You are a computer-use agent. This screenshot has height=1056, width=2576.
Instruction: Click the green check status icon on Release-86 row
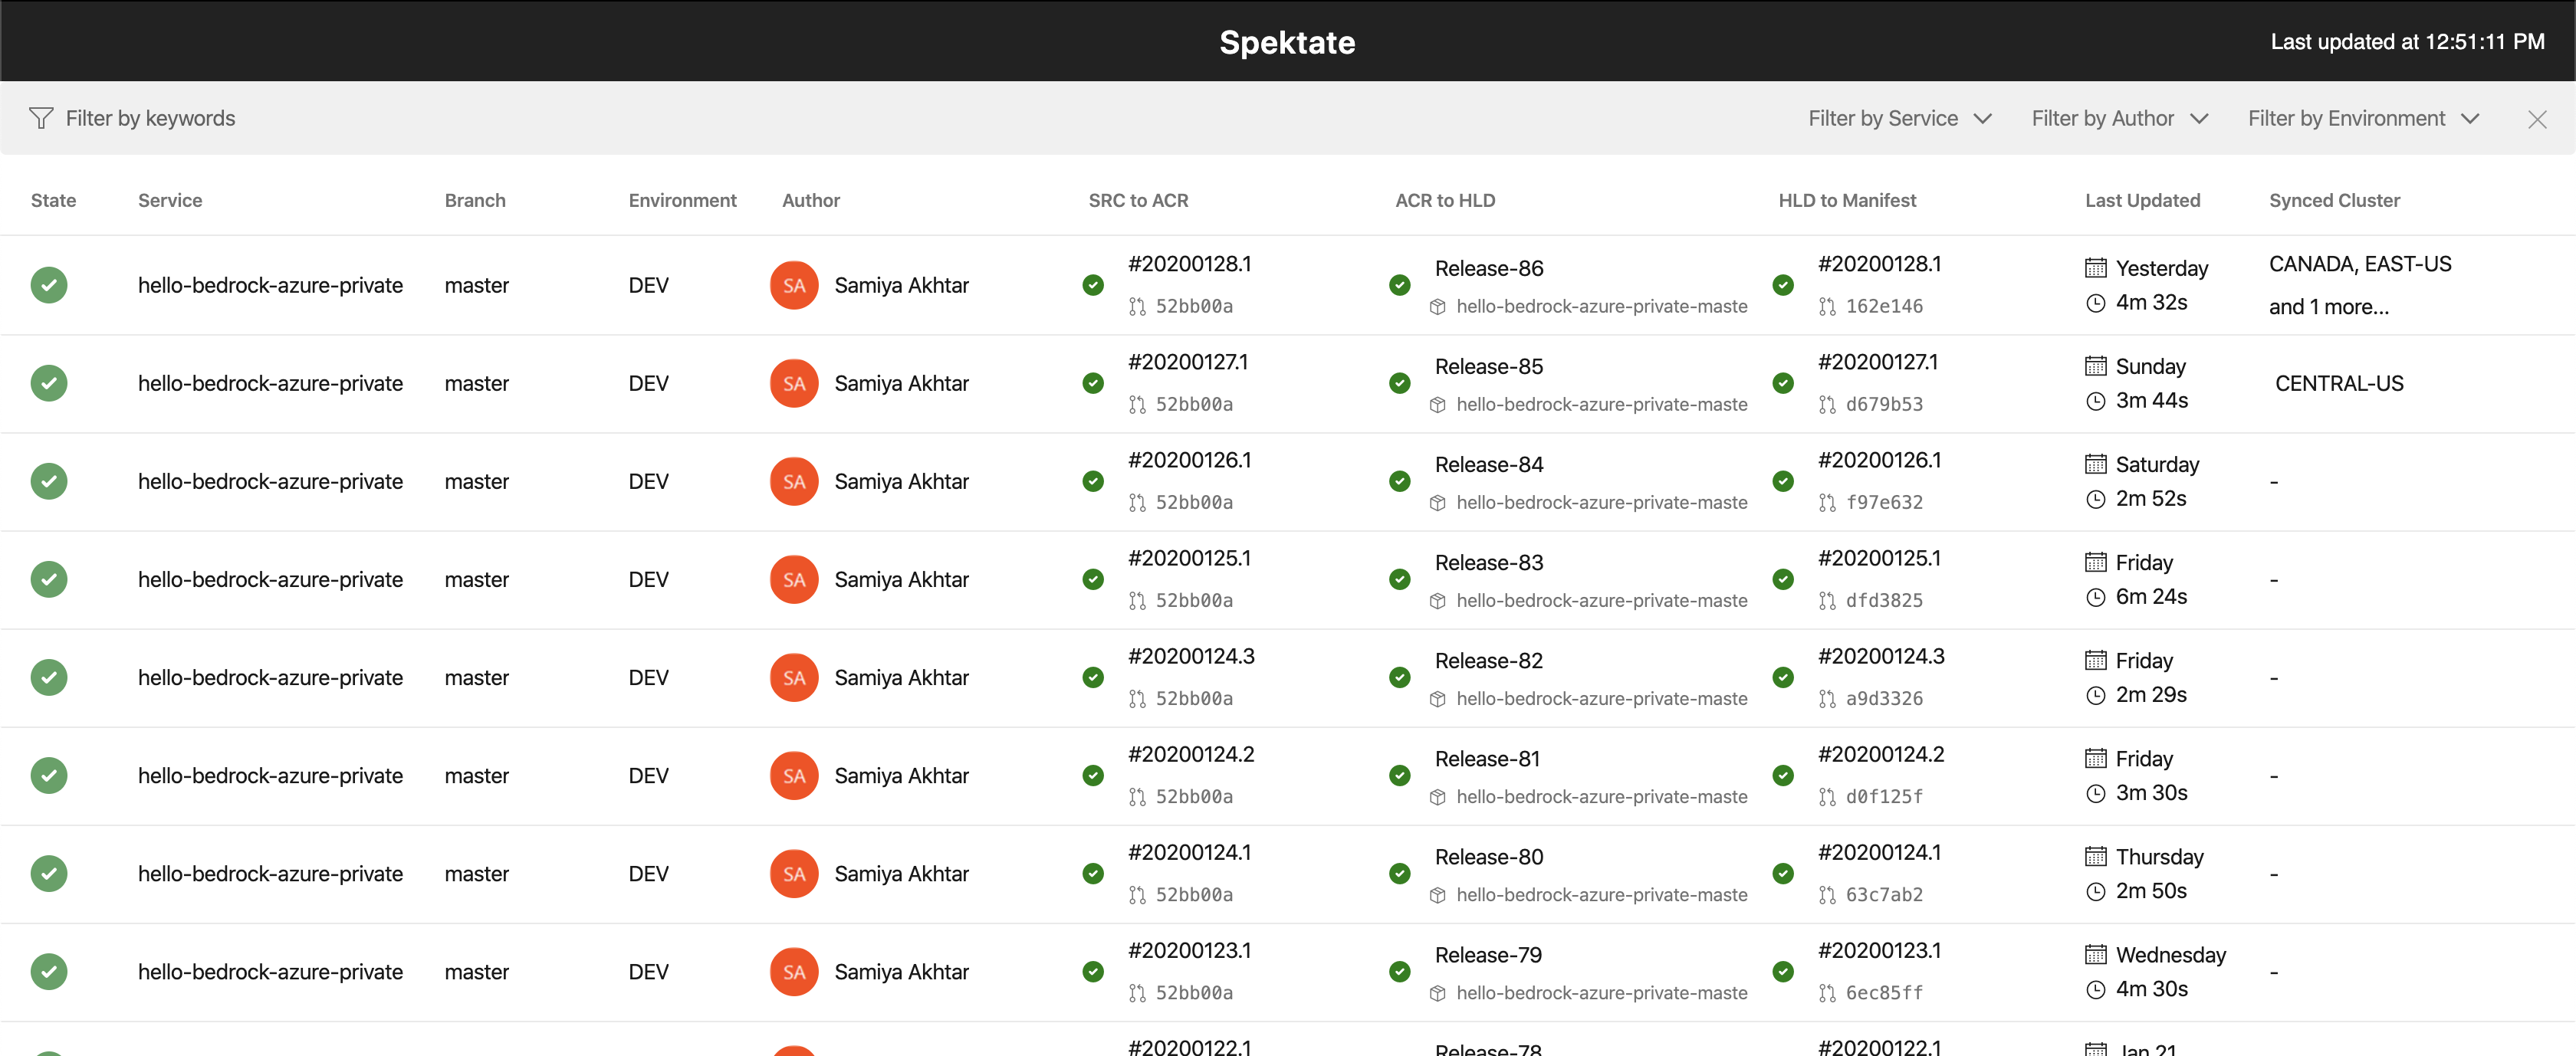[1399, 284]
